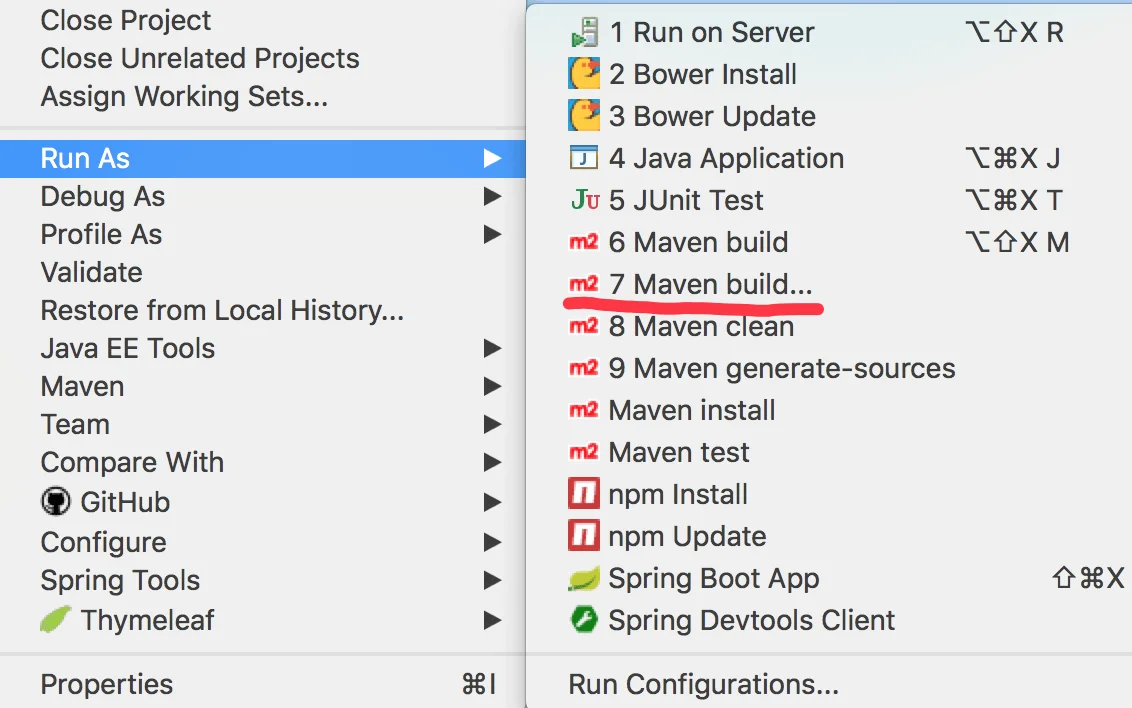1132x708 pixels.
Task: Expand the Spring Tools submenu arrow
Action: pyautogui.click(x=492, y=580)
